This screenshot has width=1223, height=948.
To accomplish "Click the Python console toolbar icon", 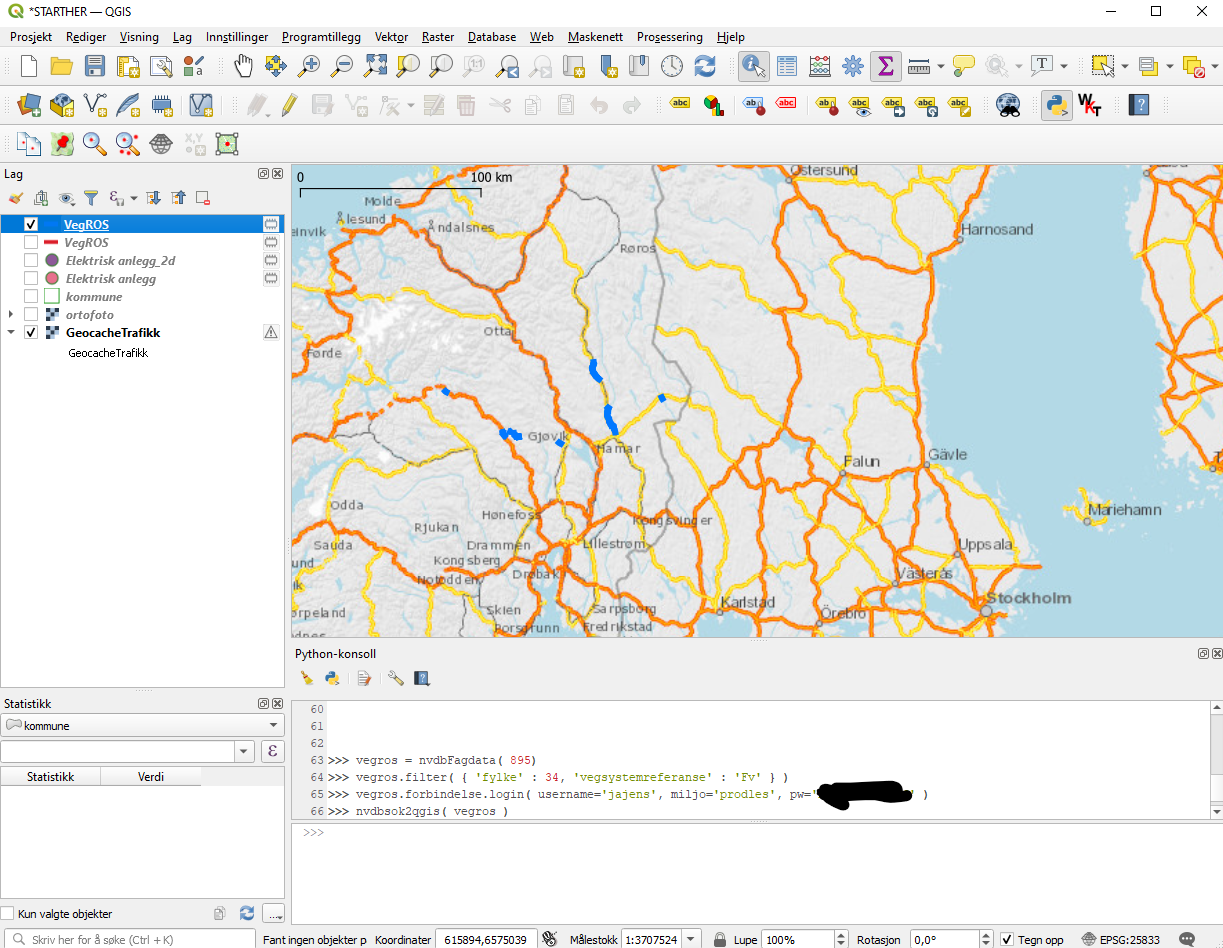I will [1056, 105].
